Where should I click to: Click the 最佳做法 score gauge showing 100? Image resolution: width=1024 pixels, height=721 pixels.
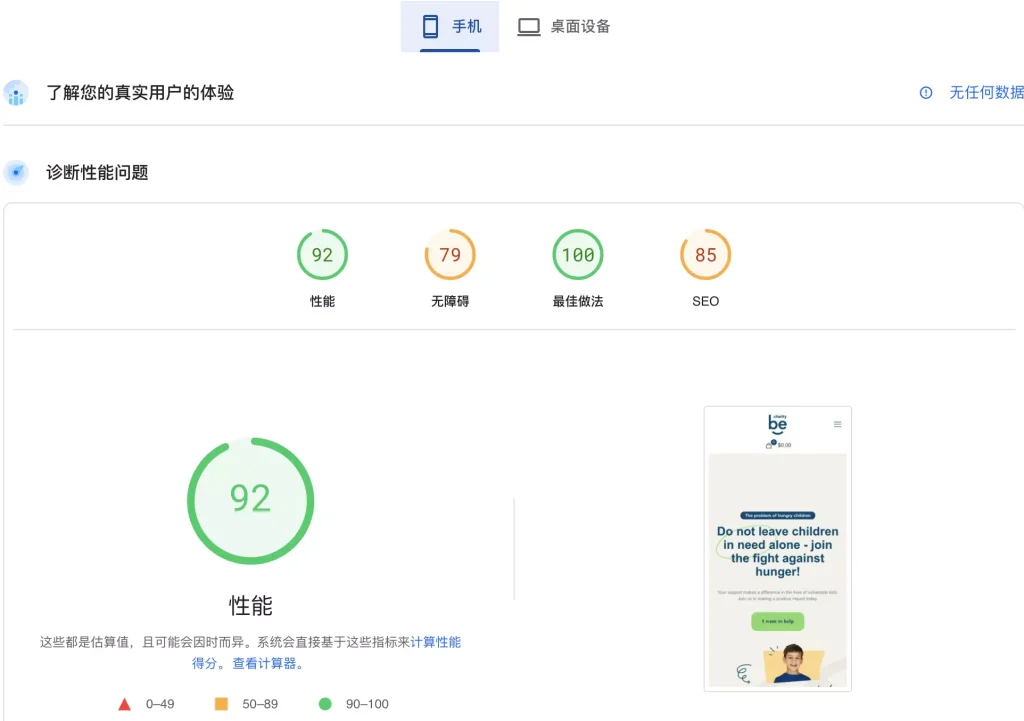point(577,254)
